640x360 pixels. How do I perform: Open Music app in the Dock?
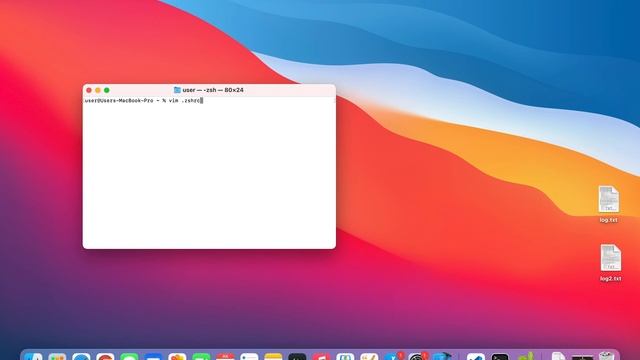point(321,357)
